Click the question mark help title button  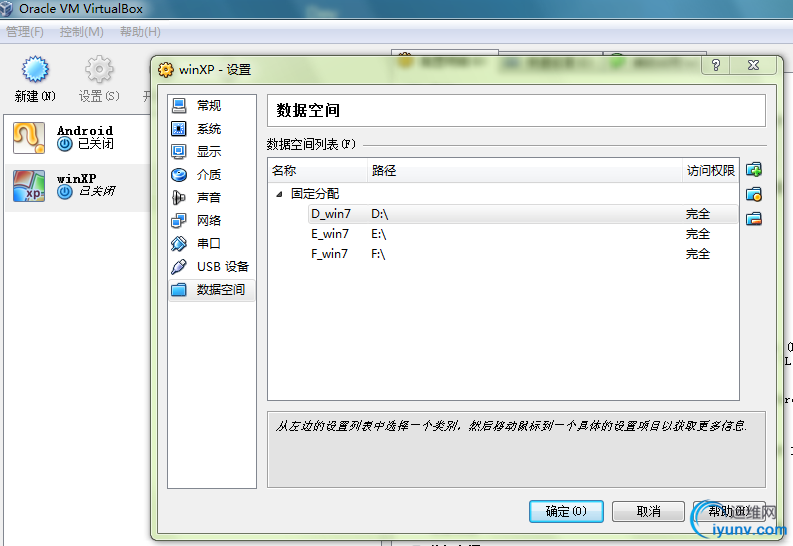click(716, 65)
